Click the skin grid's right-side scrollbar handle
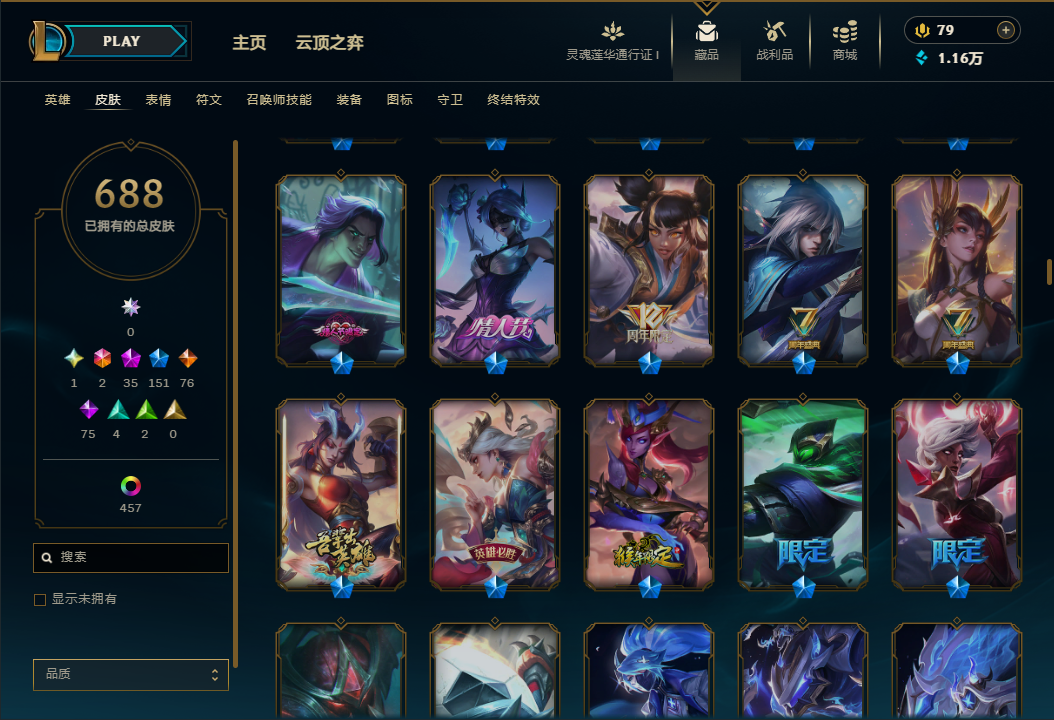 click(x=1049, y=272)
